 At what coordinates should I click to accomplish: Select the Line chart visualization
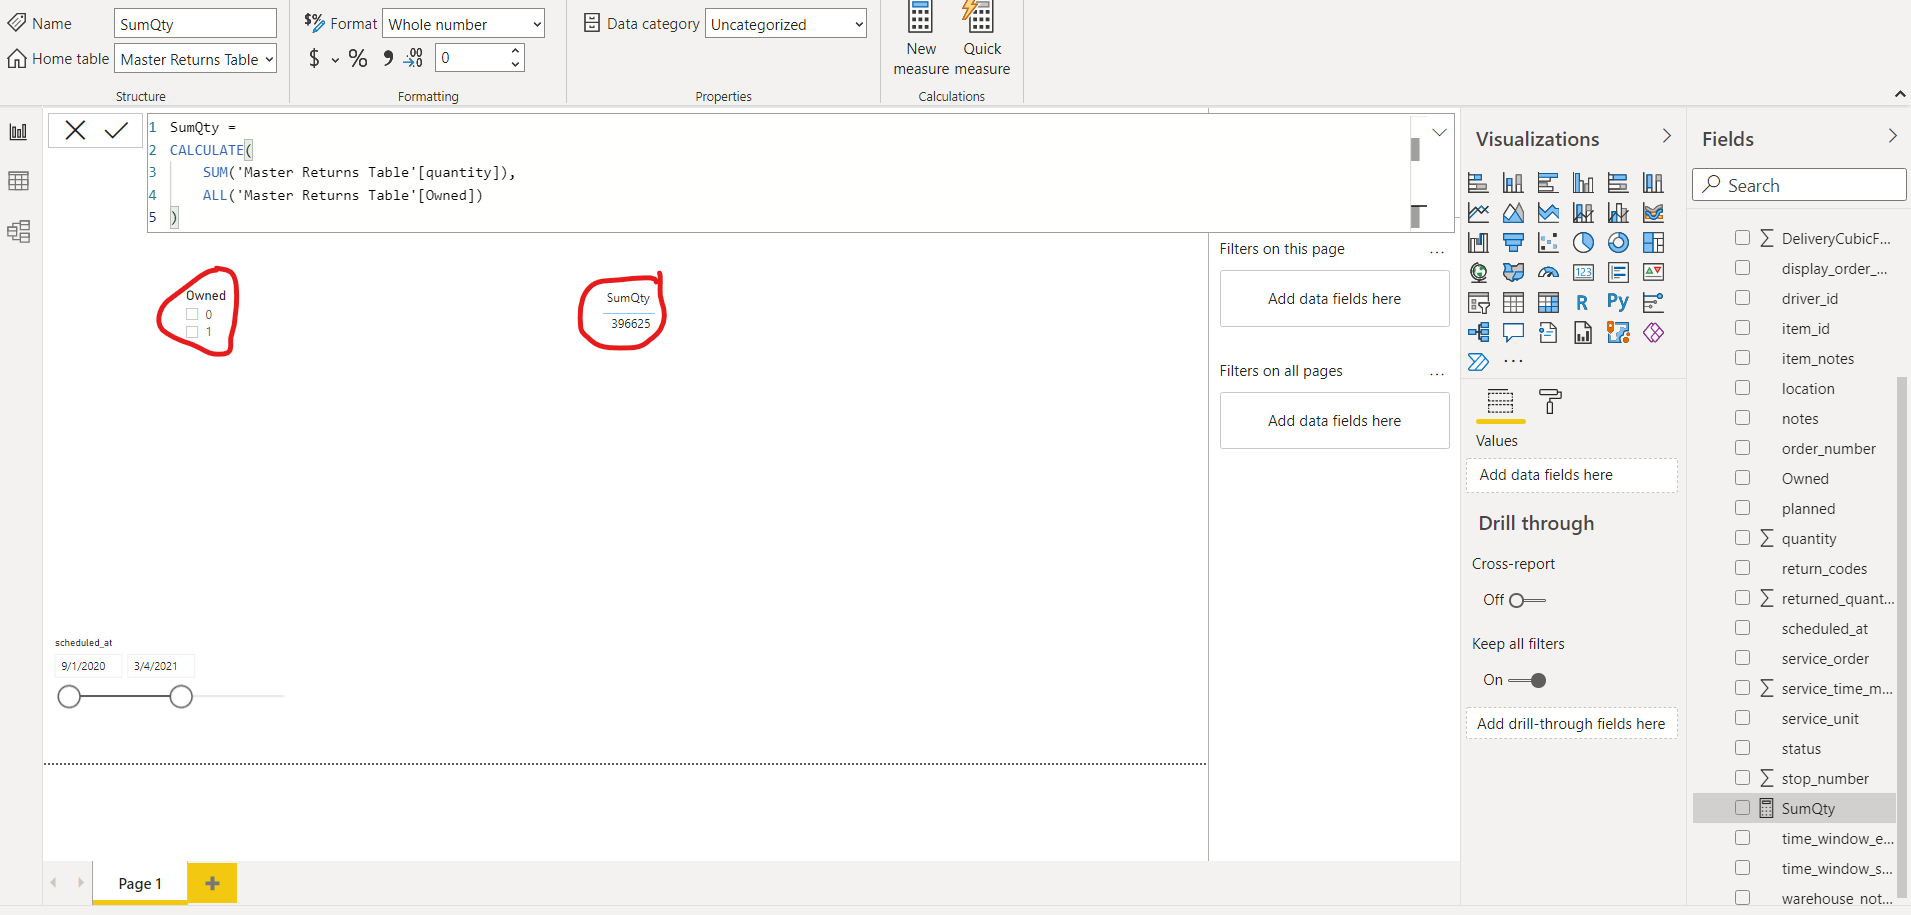[1478, 212]
